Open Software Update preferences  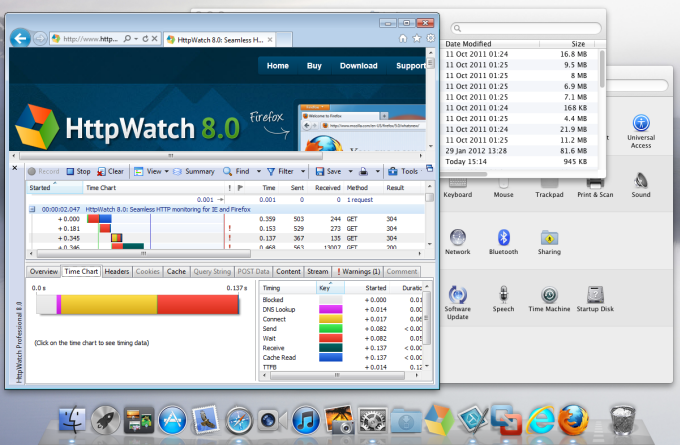pos(458,303)
